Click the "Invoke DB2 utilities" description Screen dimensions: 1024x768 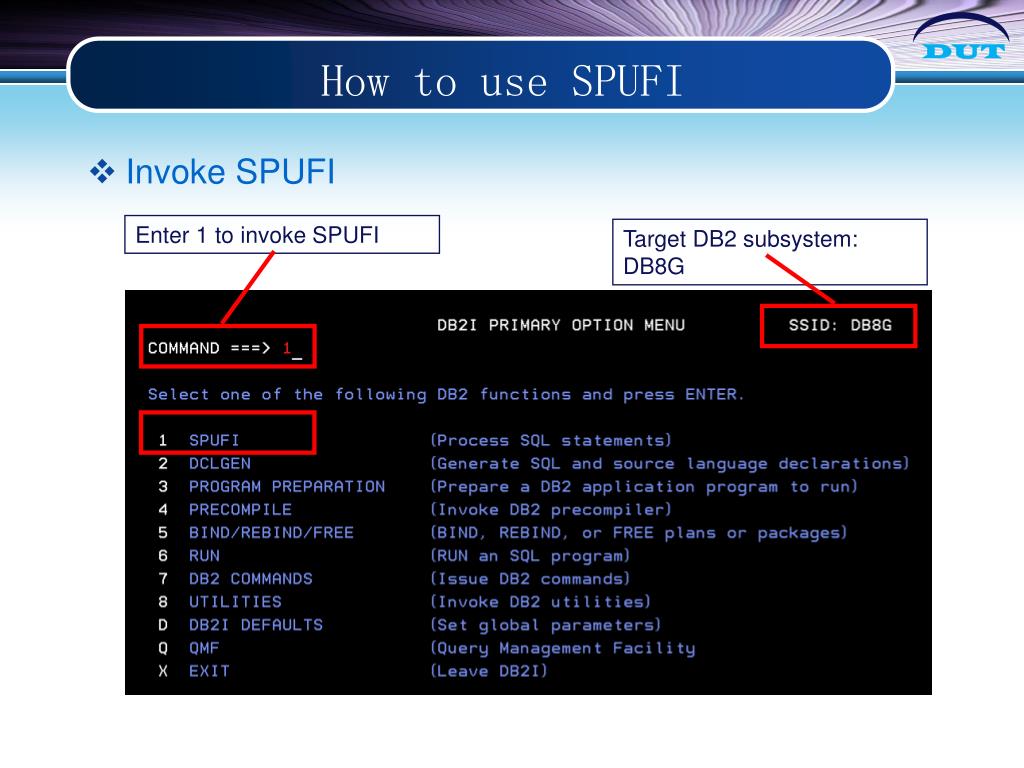540,602
